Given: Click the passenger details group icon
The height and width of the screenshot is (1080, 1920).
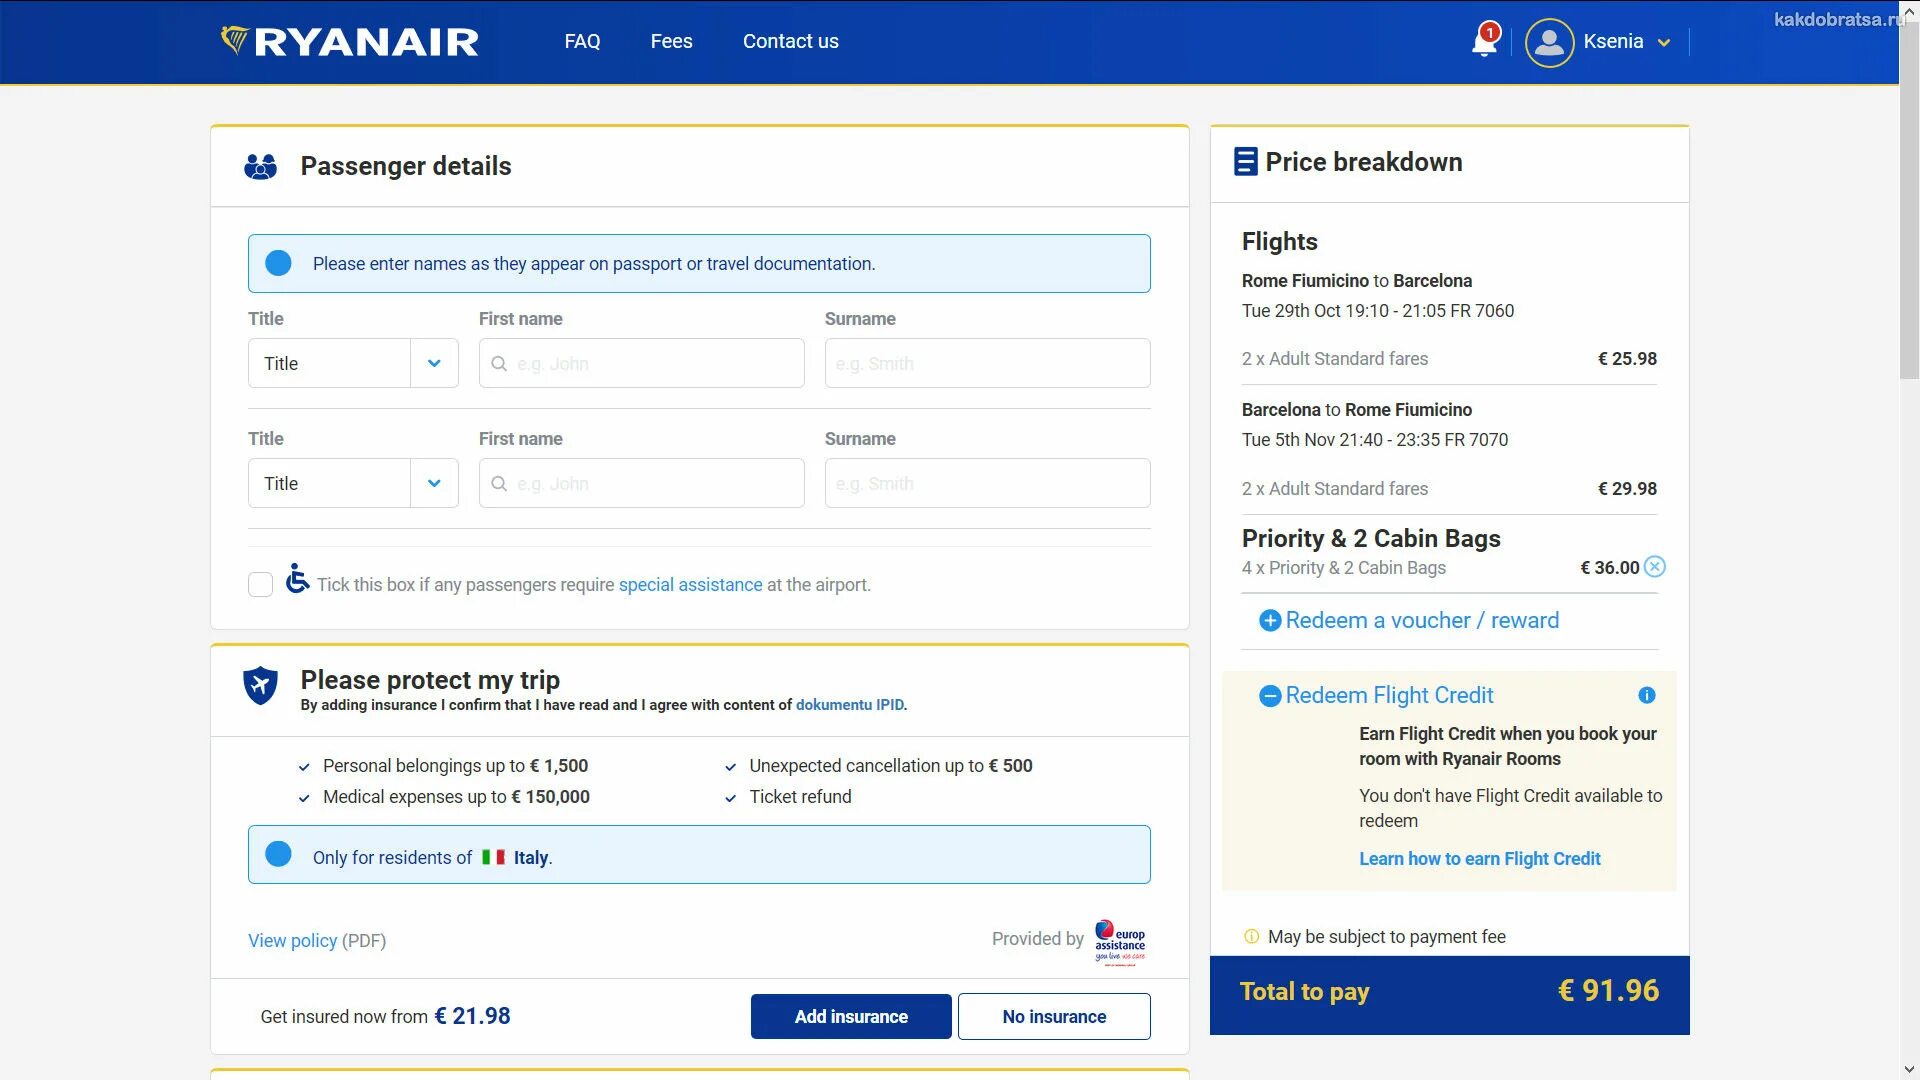Looking at the screenshot, I should 260,165.
